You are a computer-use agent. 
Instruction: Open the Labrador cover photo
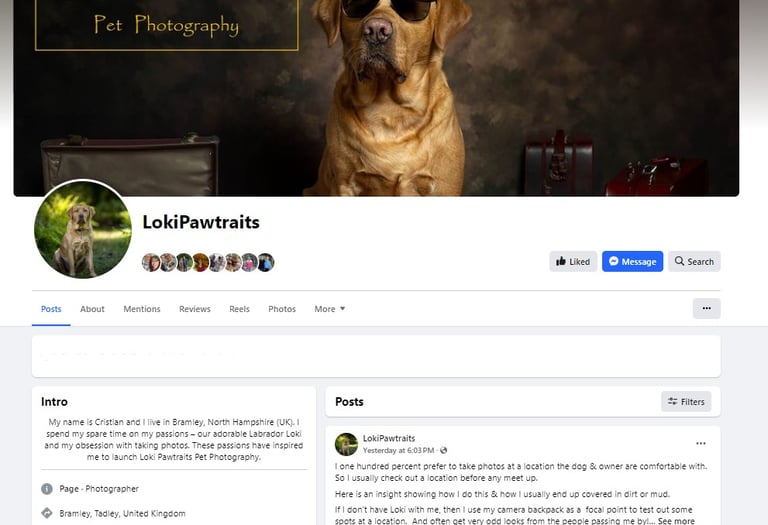376,98
